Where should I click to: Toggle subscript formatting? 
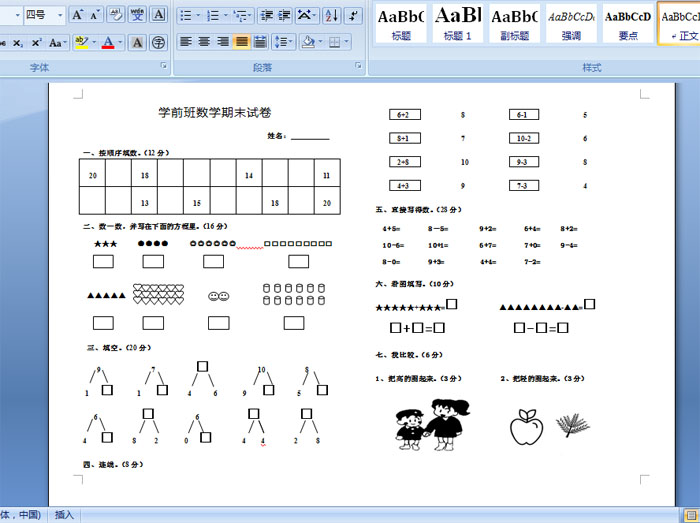click(x=17, y=43)
